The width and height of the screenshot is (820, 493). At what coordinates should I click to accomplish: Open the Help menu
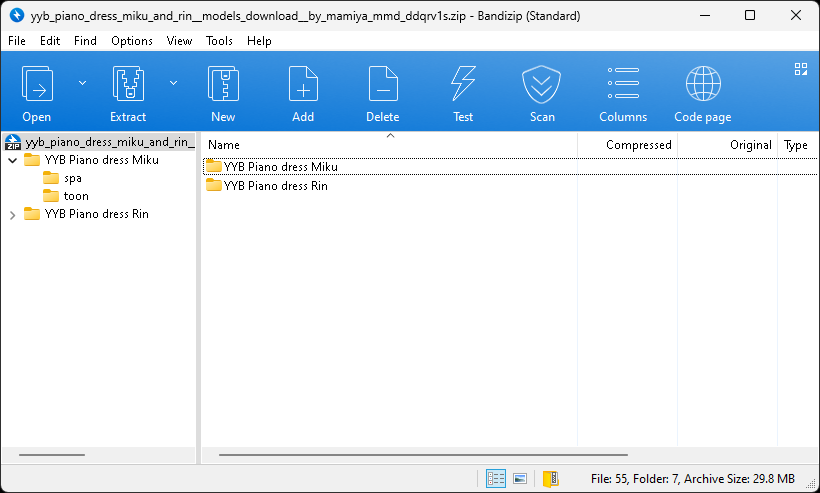coord(259,41)
